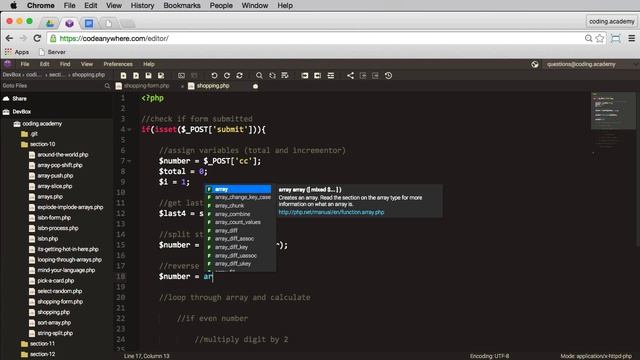Viewport: 640px width, 360px height.
Task: Open the File menu in Codeanywhere
Action: (25, 64)
